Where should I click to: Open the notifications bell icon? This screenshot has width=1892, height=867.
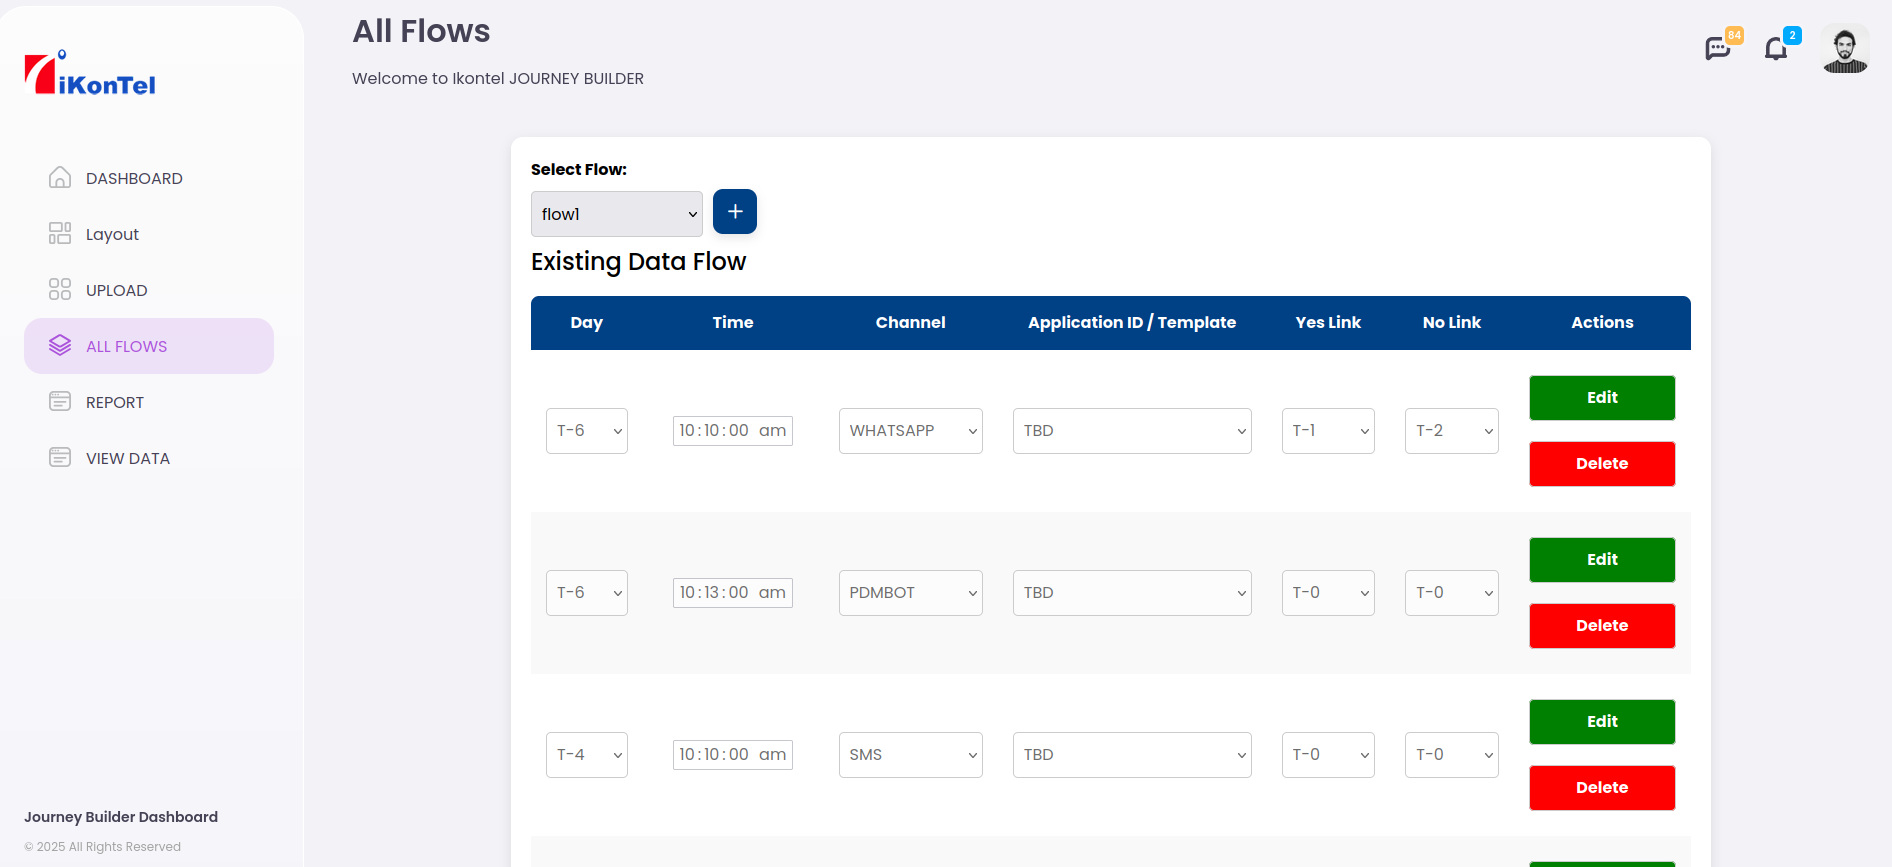pos(1776,49)
